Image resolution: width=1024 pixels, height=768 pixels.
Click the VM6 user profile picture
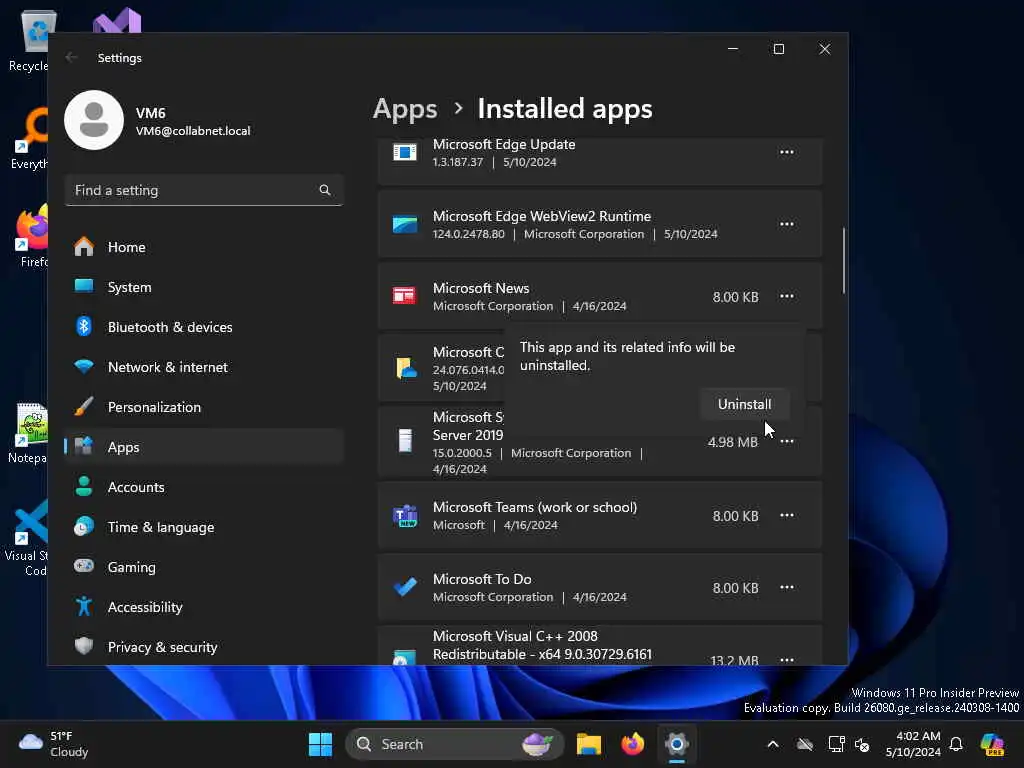[94, 120]
